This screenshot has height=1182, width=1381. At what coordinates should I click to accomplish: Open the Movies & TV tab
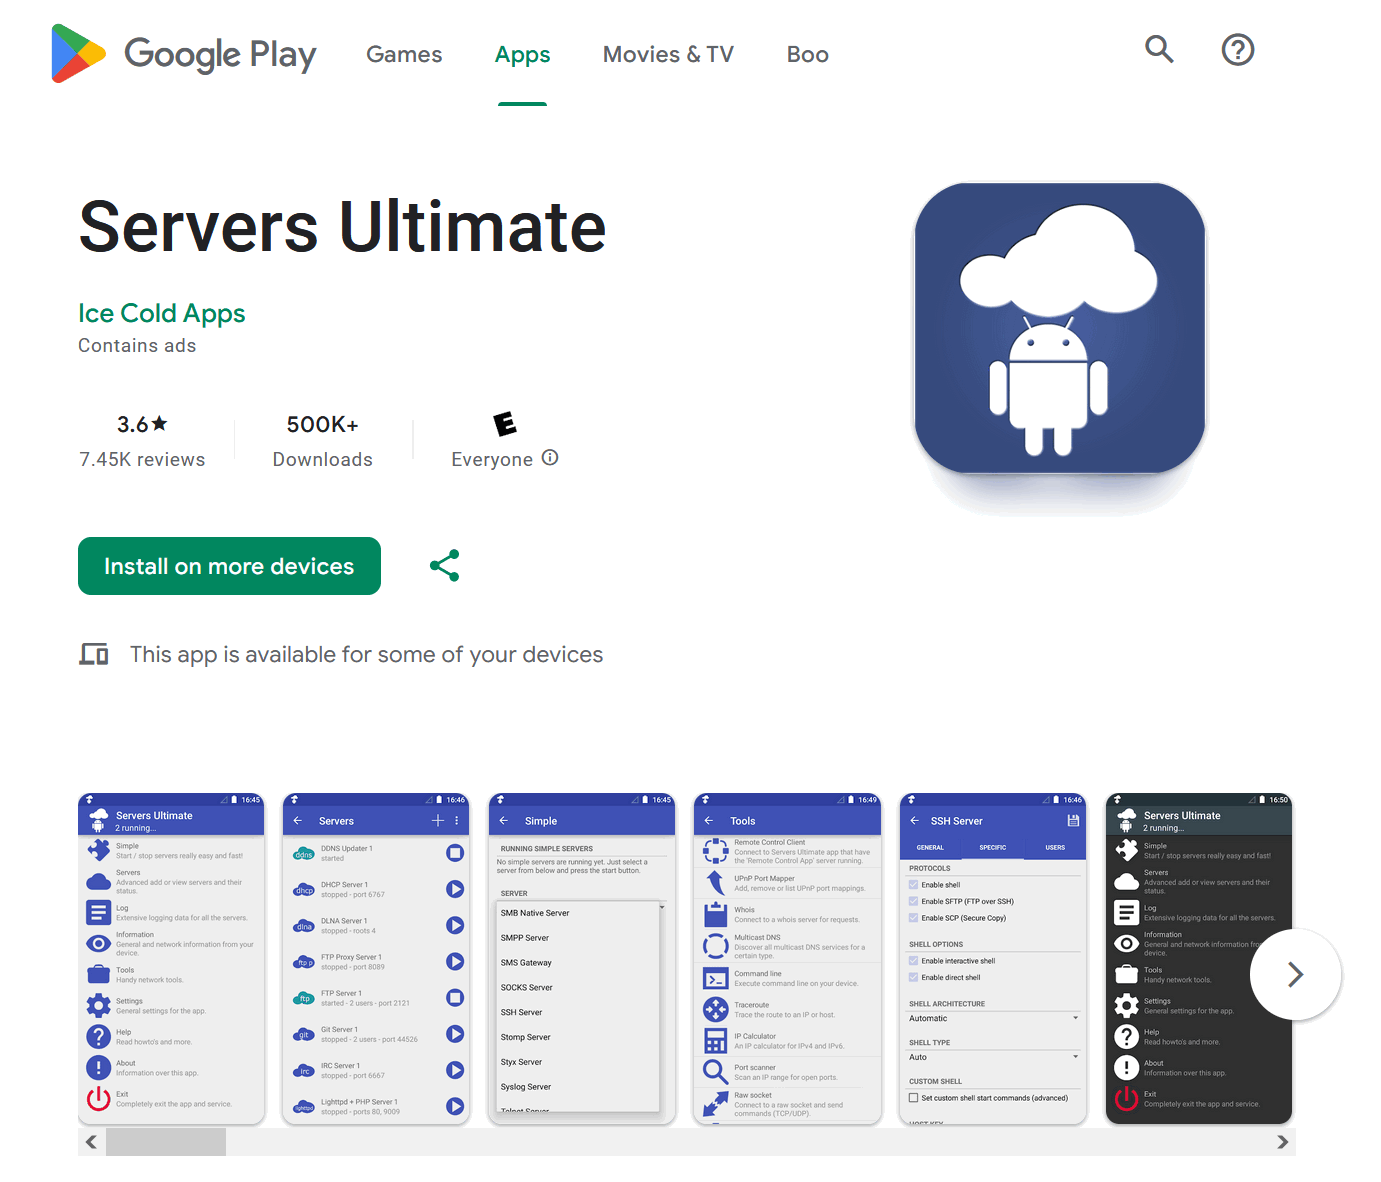point(668,55)
